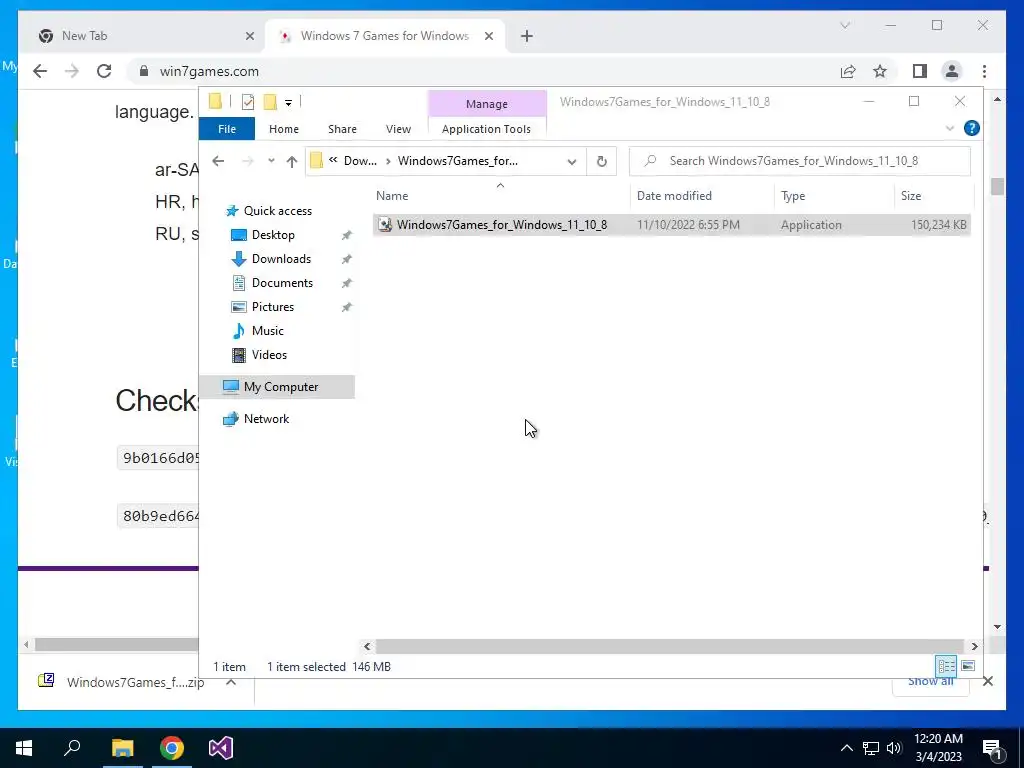Image resolution: width=1024 pixels, height=768 pixels.
Task: Sort files by the Size column
Action: click(x=911, y=196)
